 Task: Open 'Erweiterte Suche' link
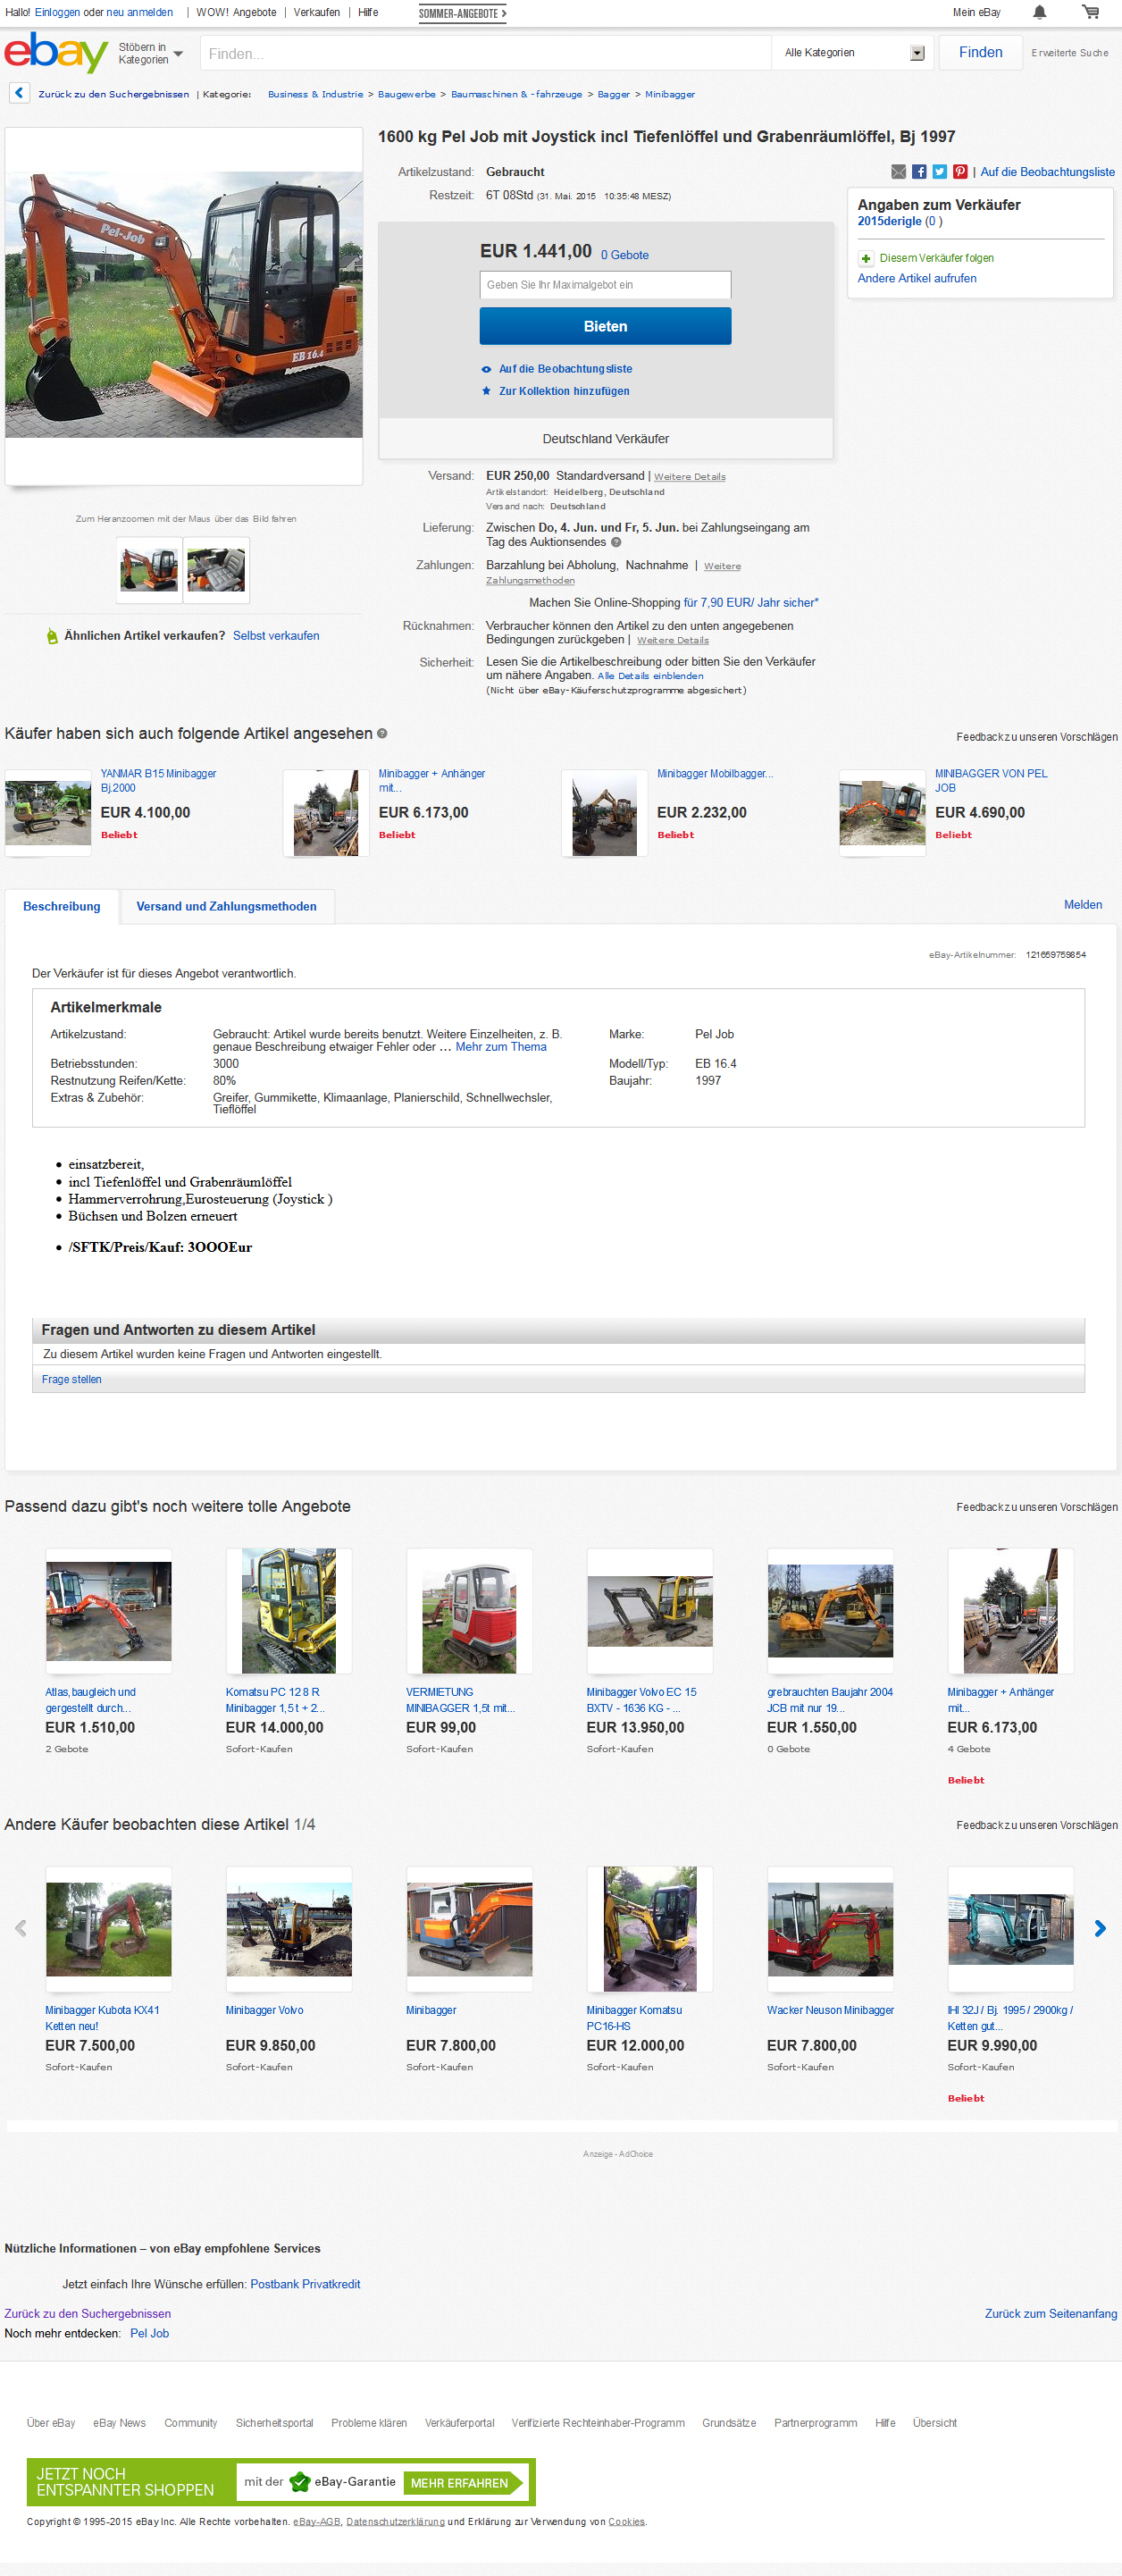coord(1069,53)
